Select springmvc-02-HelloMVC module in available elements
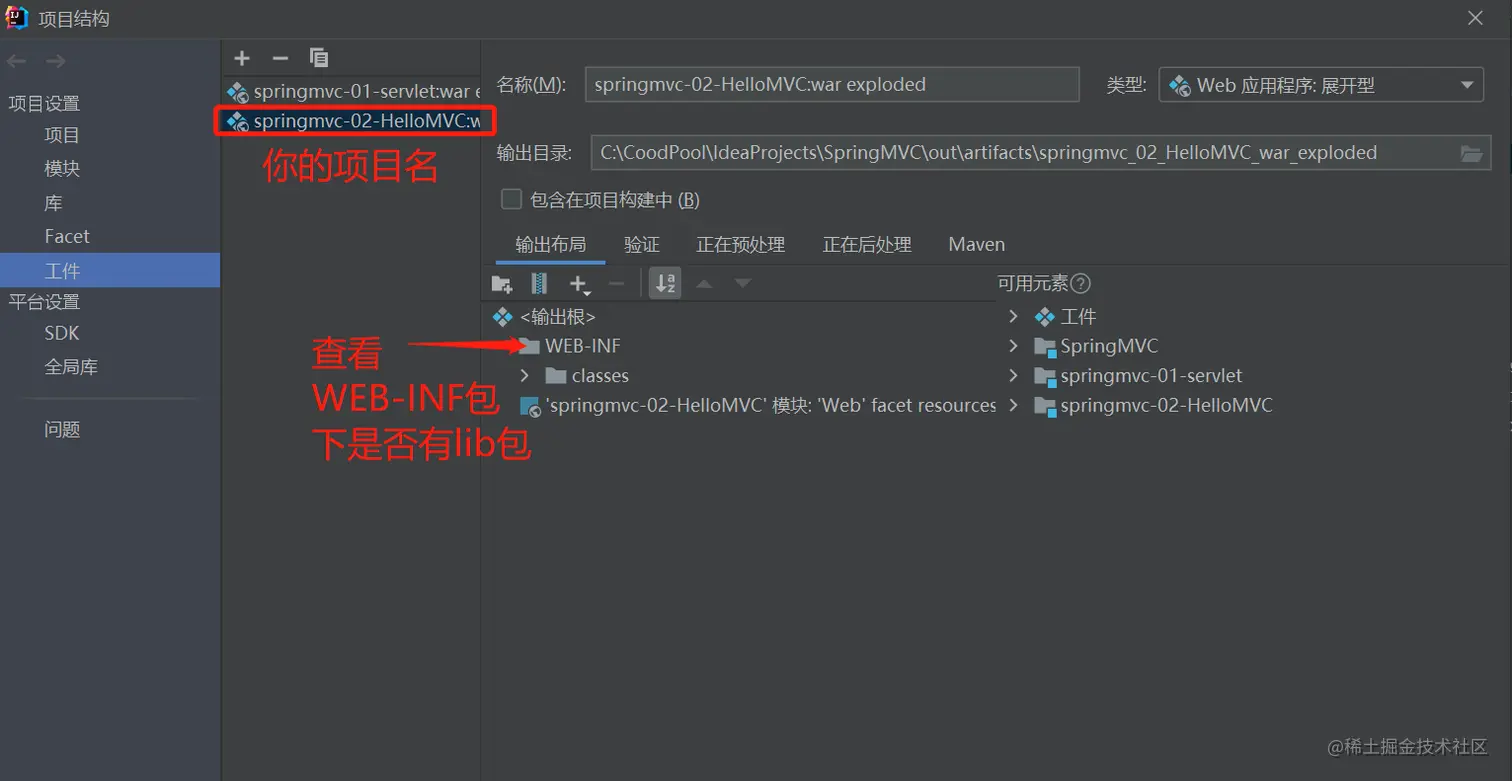This screenshot has height=781, width=1512. pyautogui.click(x=1153, y=406)
